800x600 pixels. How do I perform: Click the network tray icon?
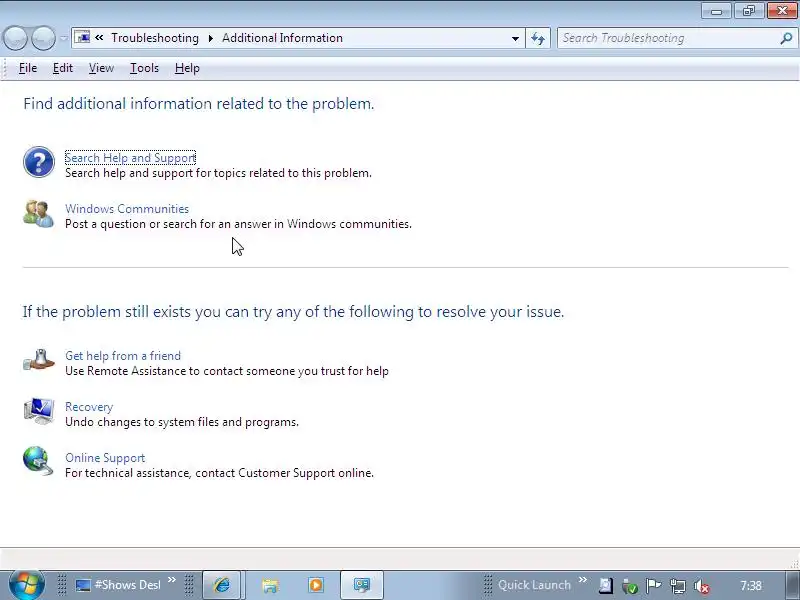[x=678, y=586]
